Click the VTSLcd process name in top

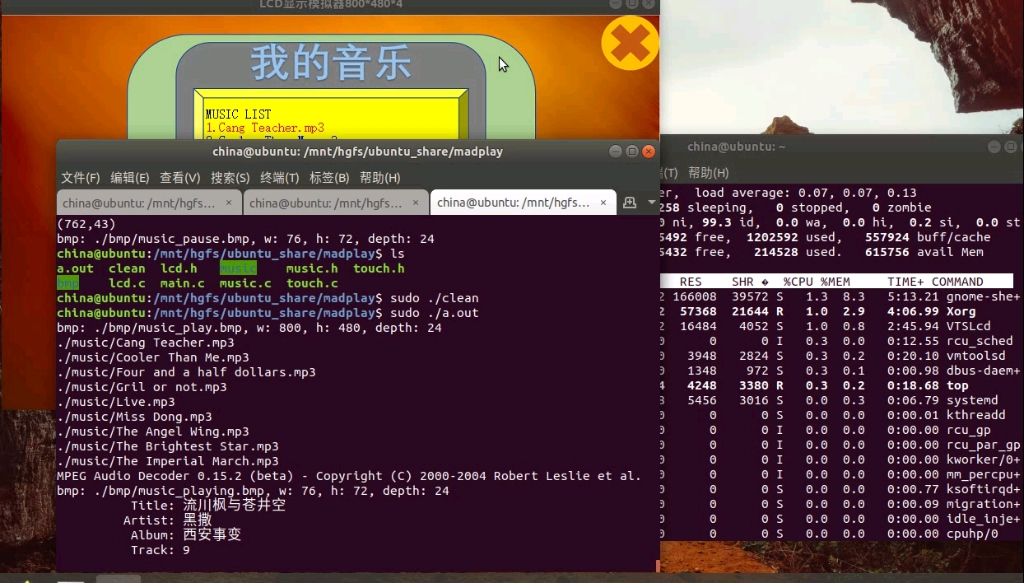tap(968, 326)
